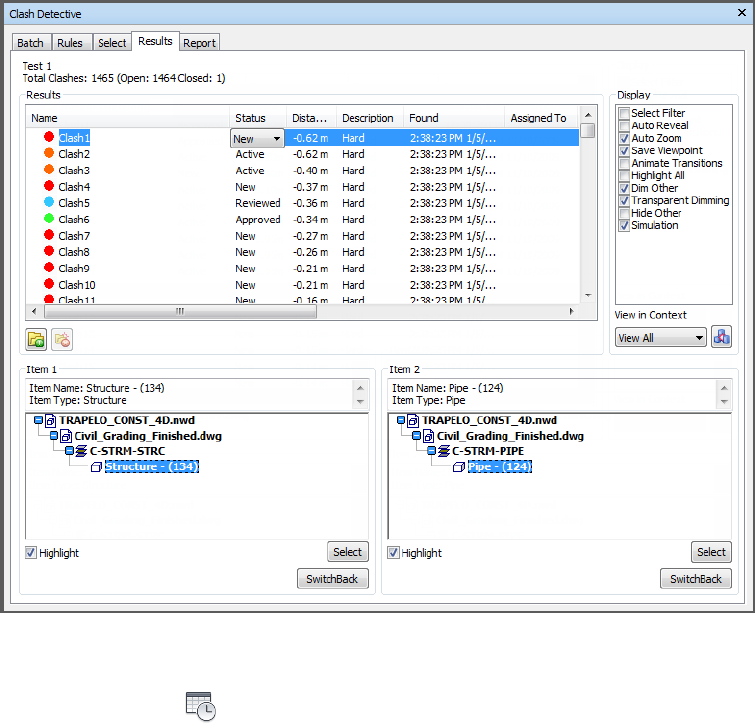Select Structure - (134) in Item 1 tree
Viewport: 755px width, 723px height.
tap(152, 466)
